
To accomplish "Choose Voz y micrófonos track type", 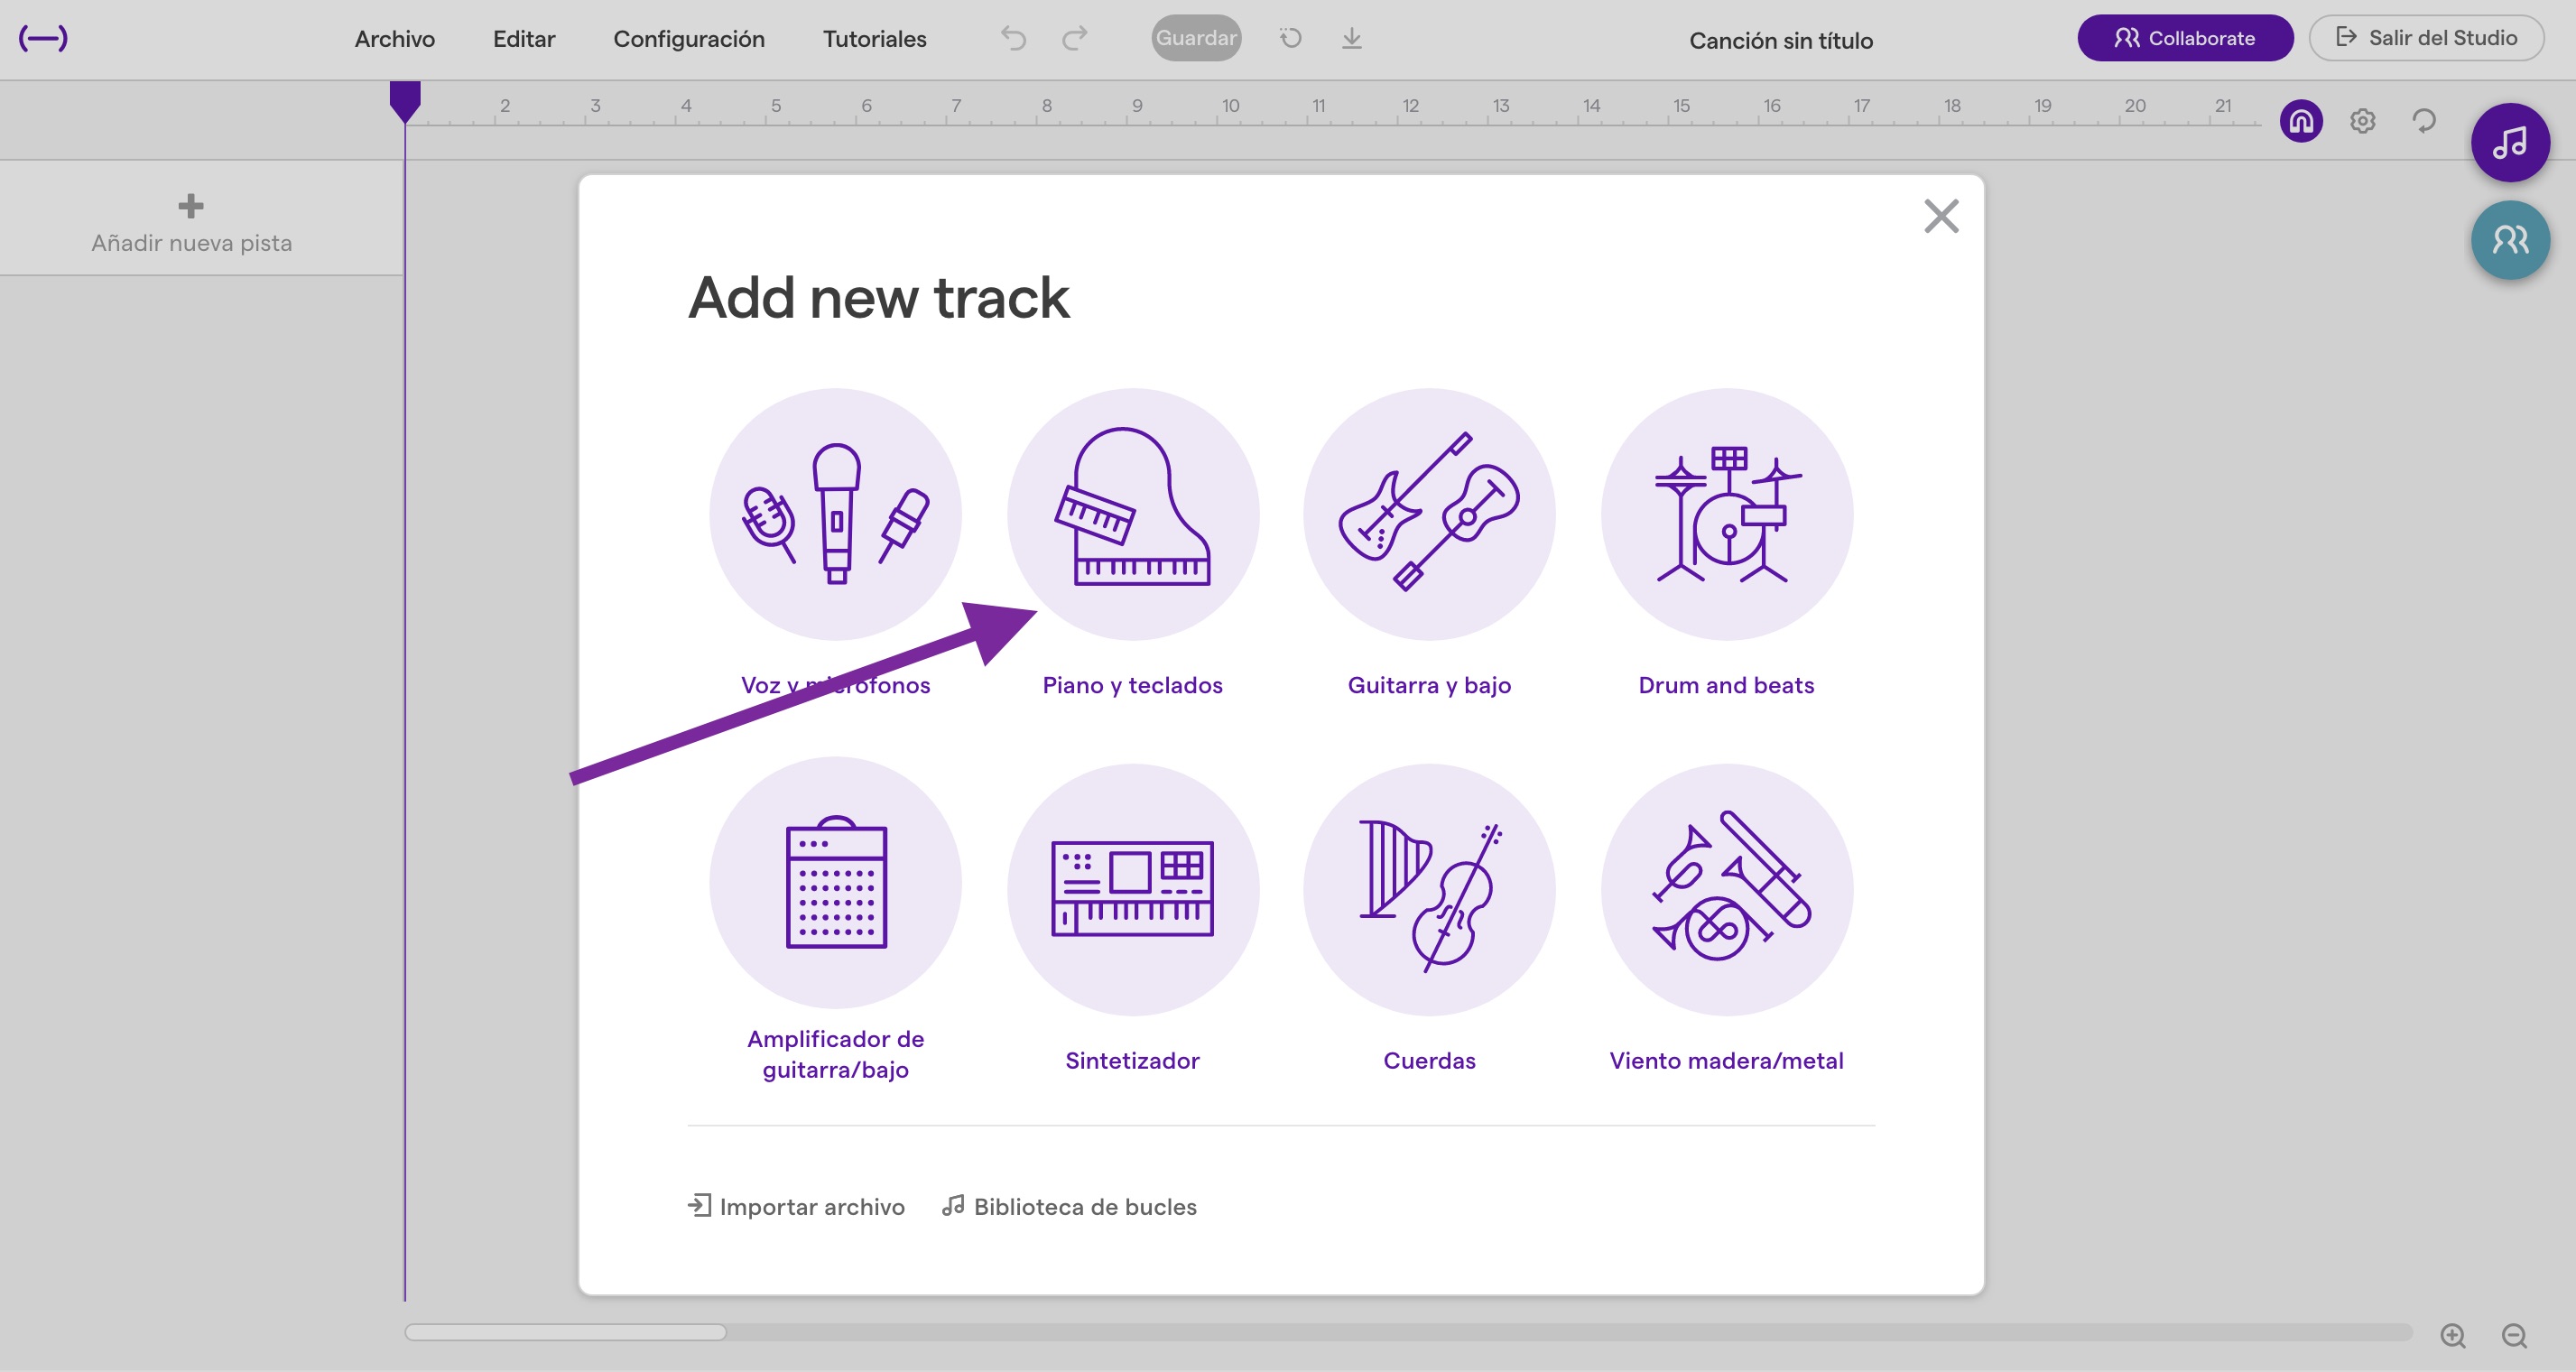I will [835, 514].
